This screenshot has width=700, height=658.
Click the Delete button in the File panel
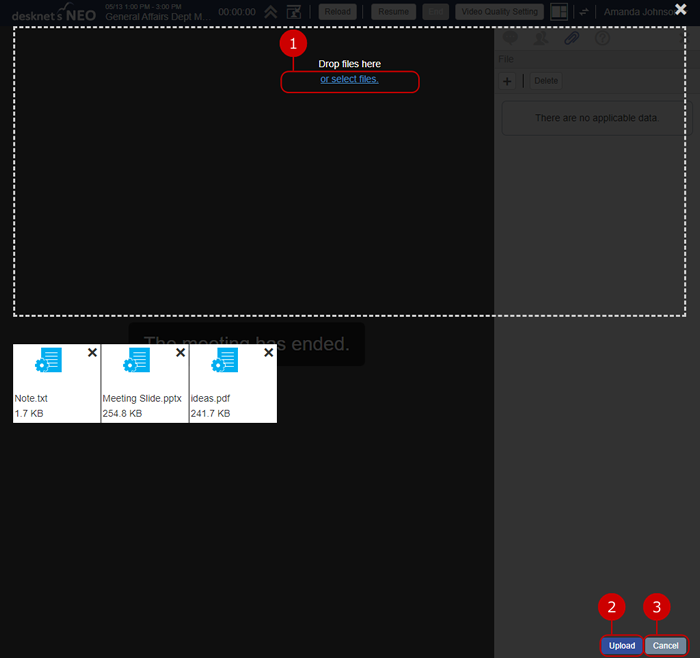pos(546,81)
